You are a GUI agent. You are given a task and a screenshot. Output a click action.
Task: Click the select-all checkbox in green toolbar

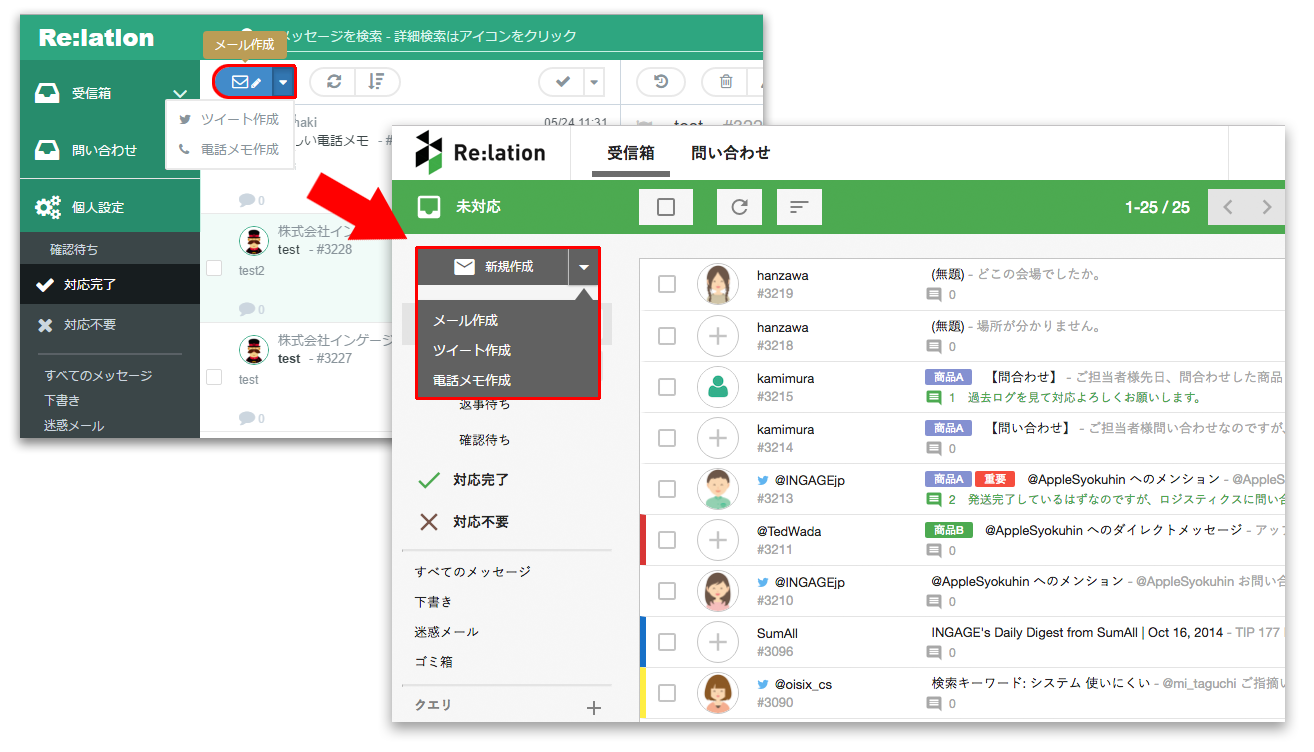[x=666, y=207]
